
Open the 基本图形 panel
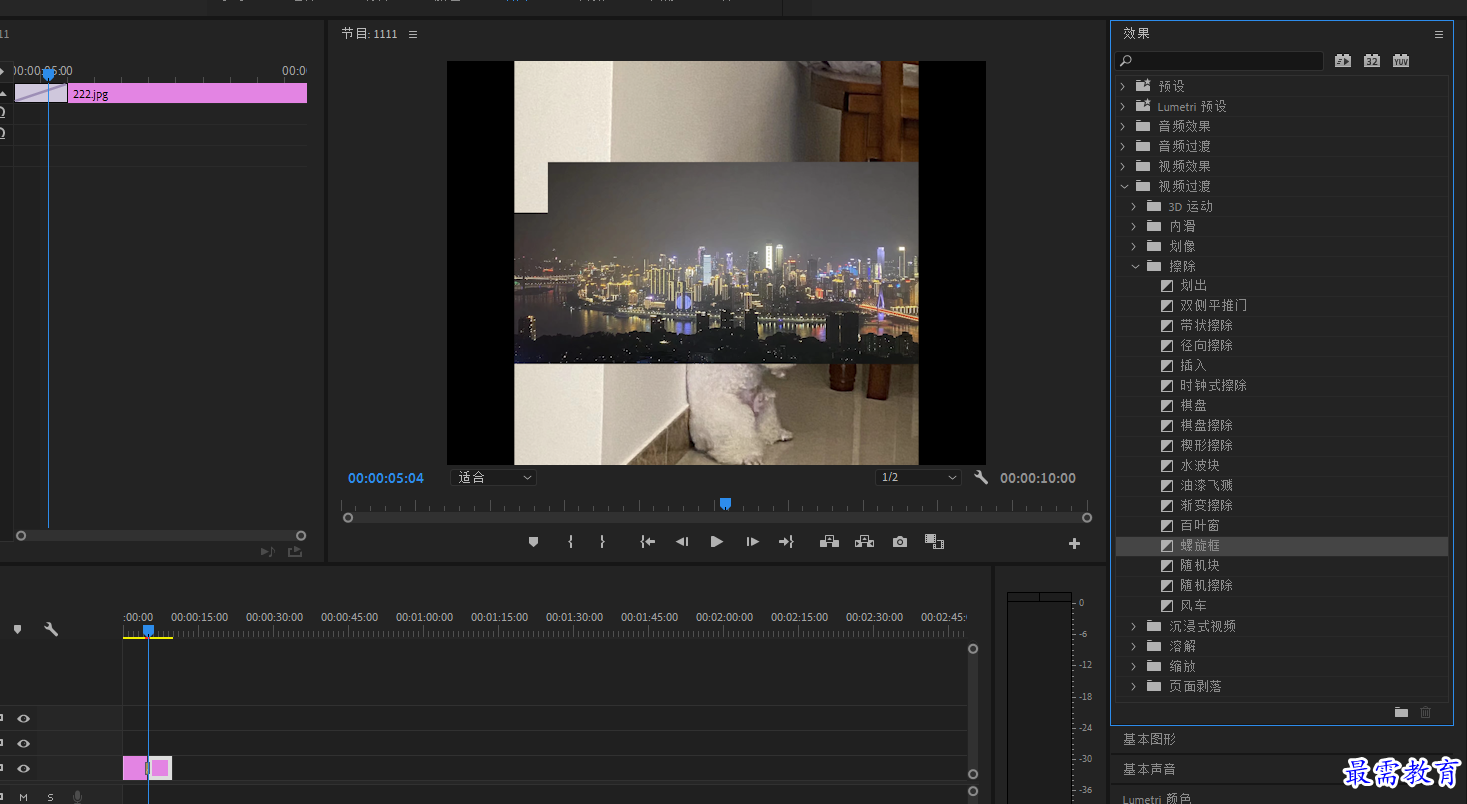click(x=1149, y=739)
